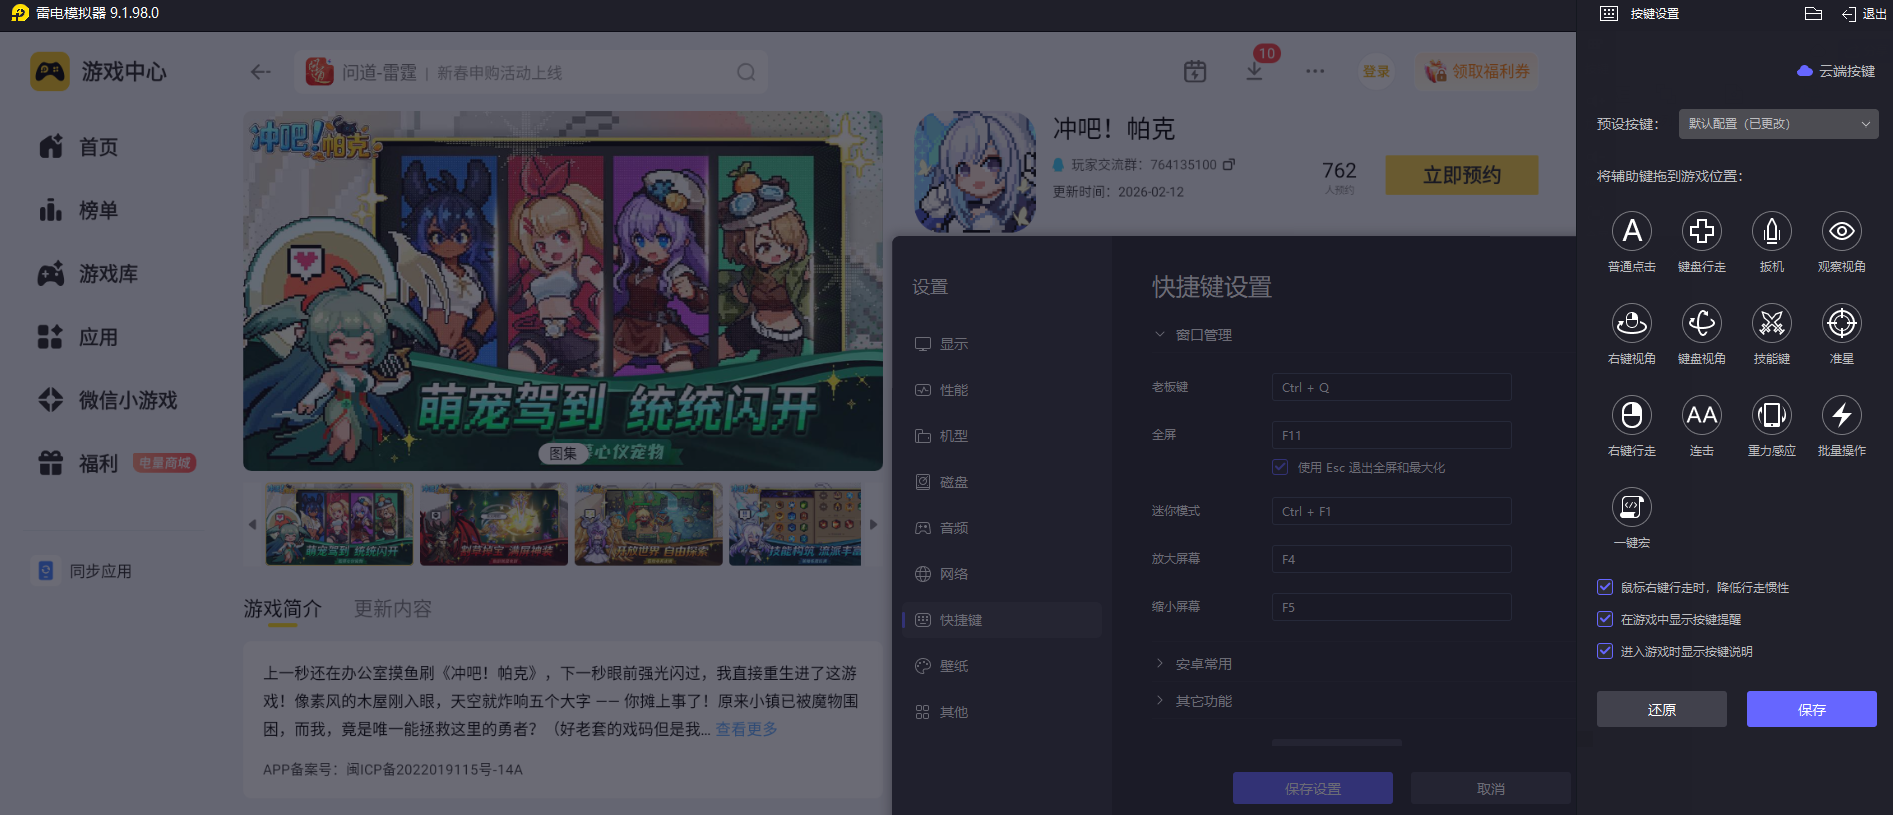Viewport: 1893px width, 815px height.
Task: Click the 冲吧！帕克 game avatar icon
Action: pyautogui.click(x=975, y=171)
